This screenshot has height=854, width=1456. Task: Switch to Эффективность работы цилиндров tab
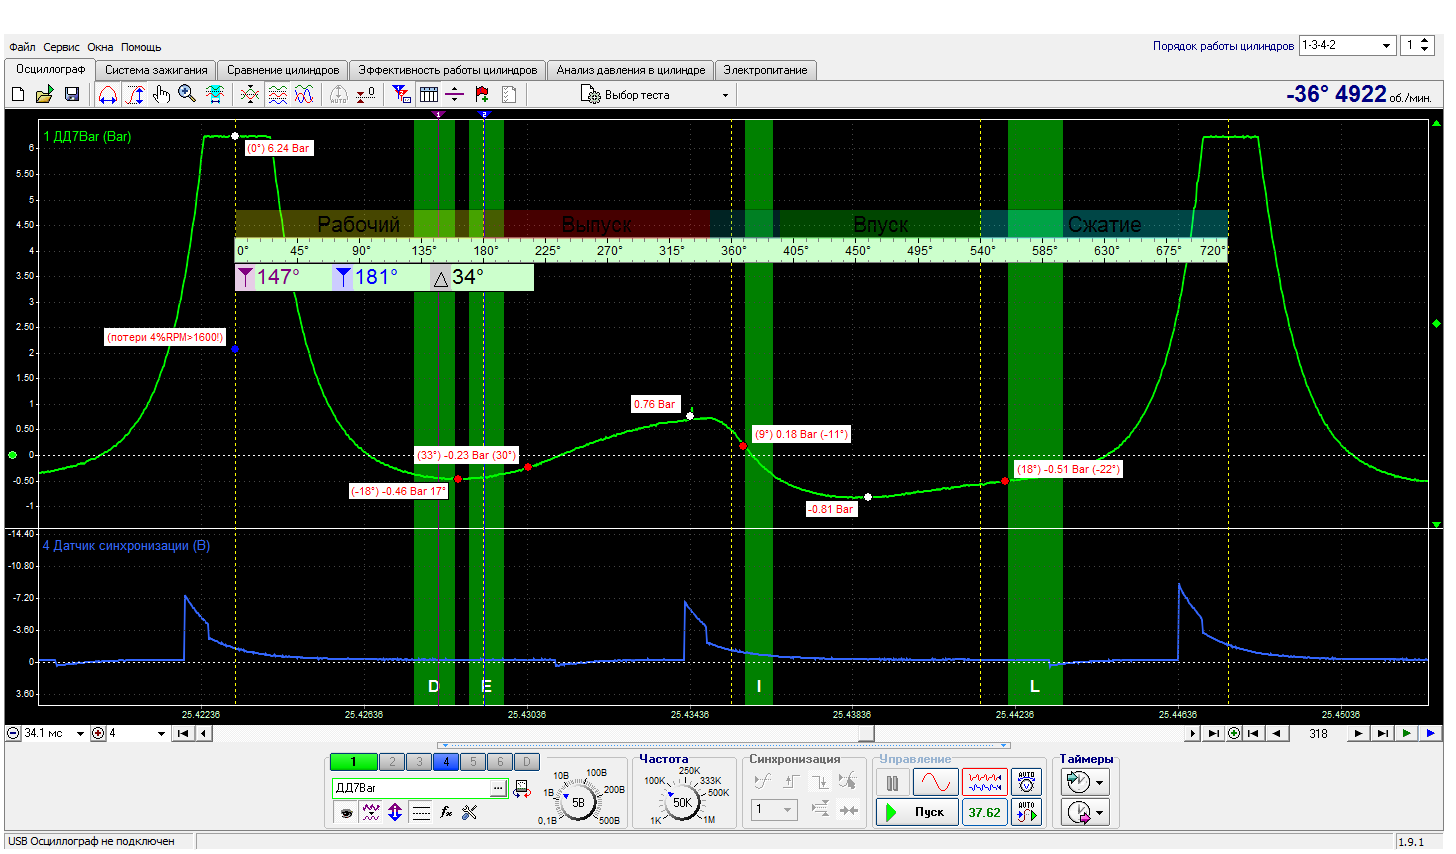[448, 70]
